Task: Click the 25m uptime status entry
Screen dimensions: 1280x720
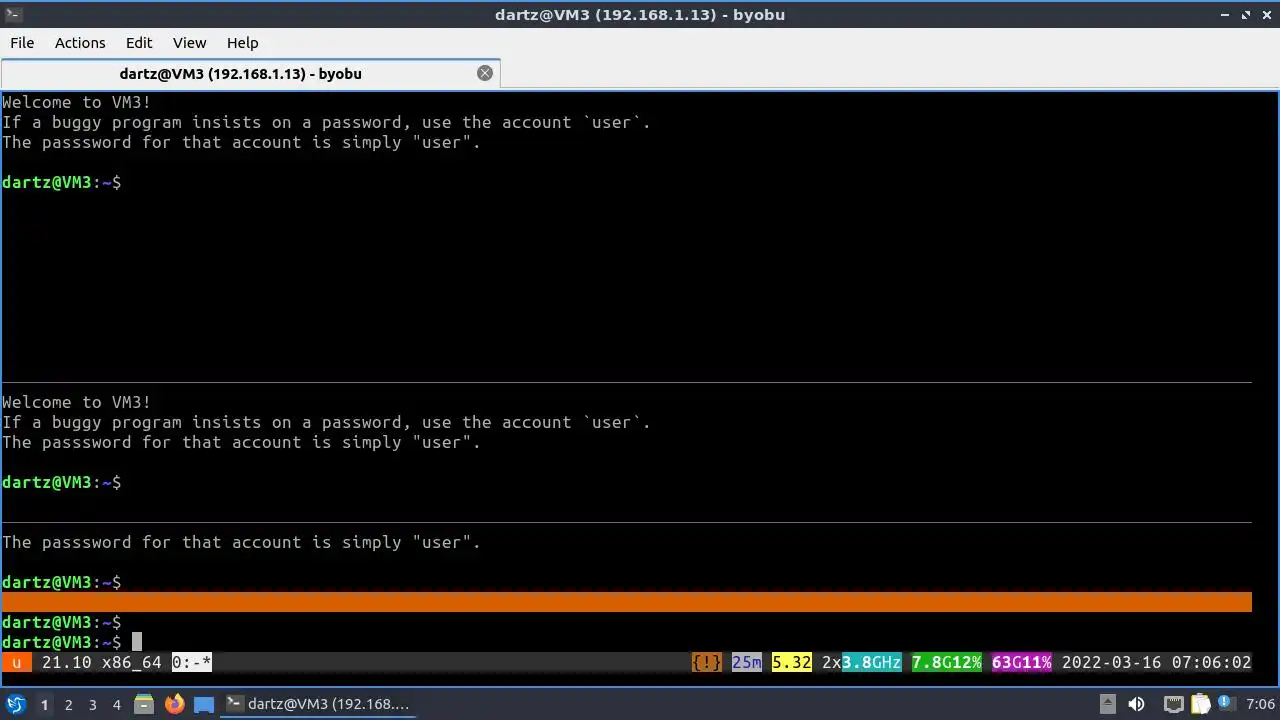Action: [747, 662]
